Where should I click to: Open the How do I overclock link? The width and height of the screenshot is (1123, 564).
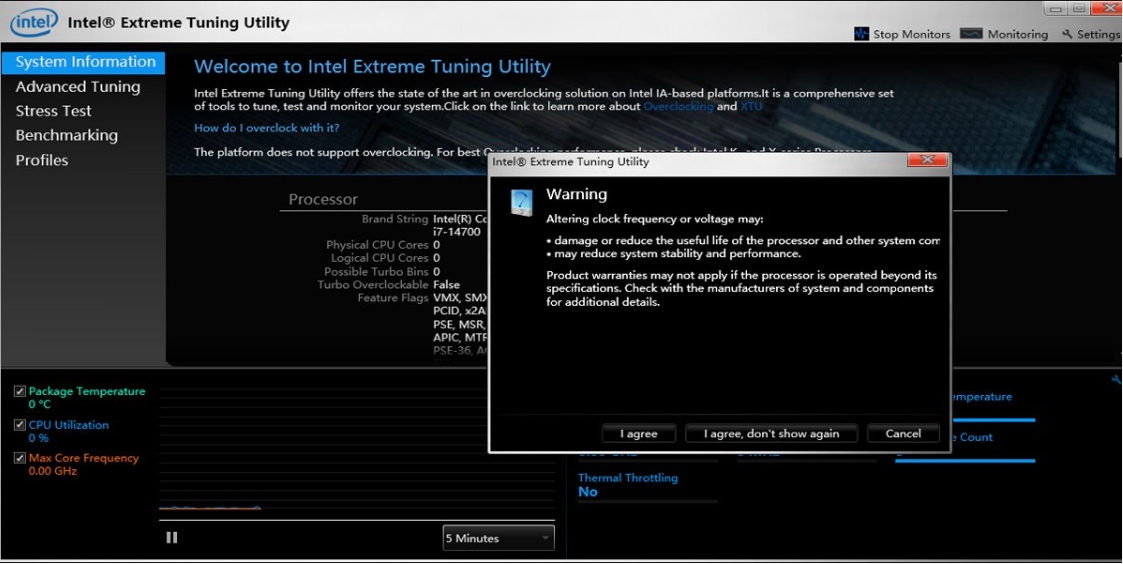click(x=266, y=128)
